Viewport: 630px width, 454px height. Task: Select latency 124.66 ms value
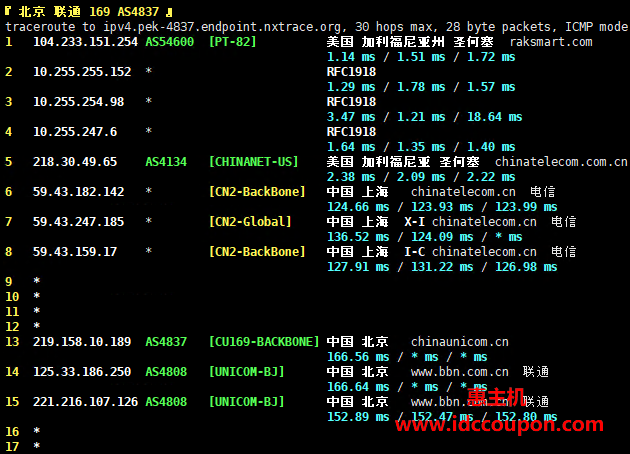pos(358,207)
